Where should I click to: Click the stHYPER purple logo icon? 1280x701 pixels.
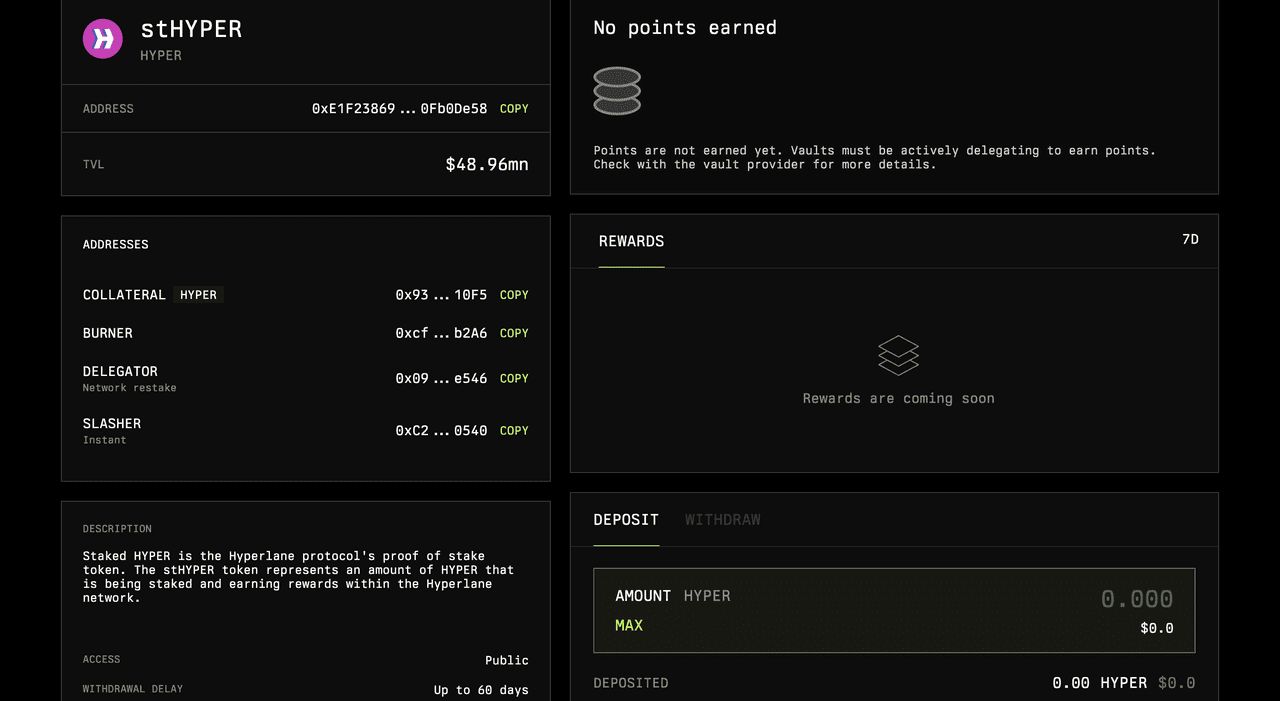tap(102, 39)
